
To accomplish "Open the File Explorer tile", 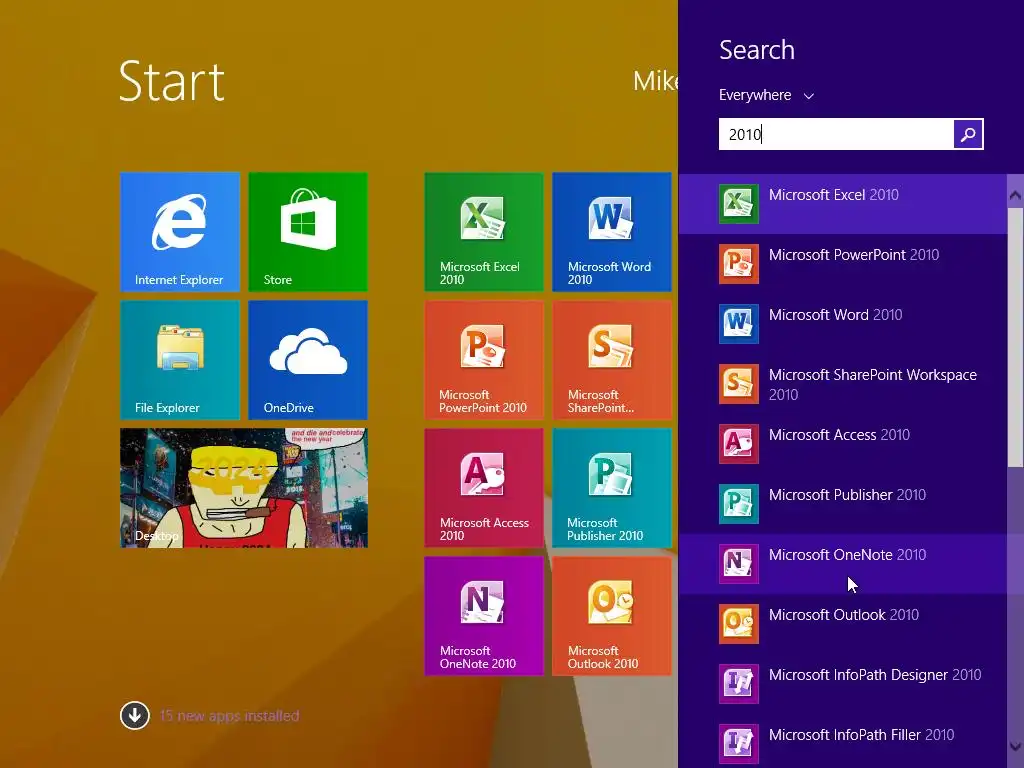I will 180,359.
